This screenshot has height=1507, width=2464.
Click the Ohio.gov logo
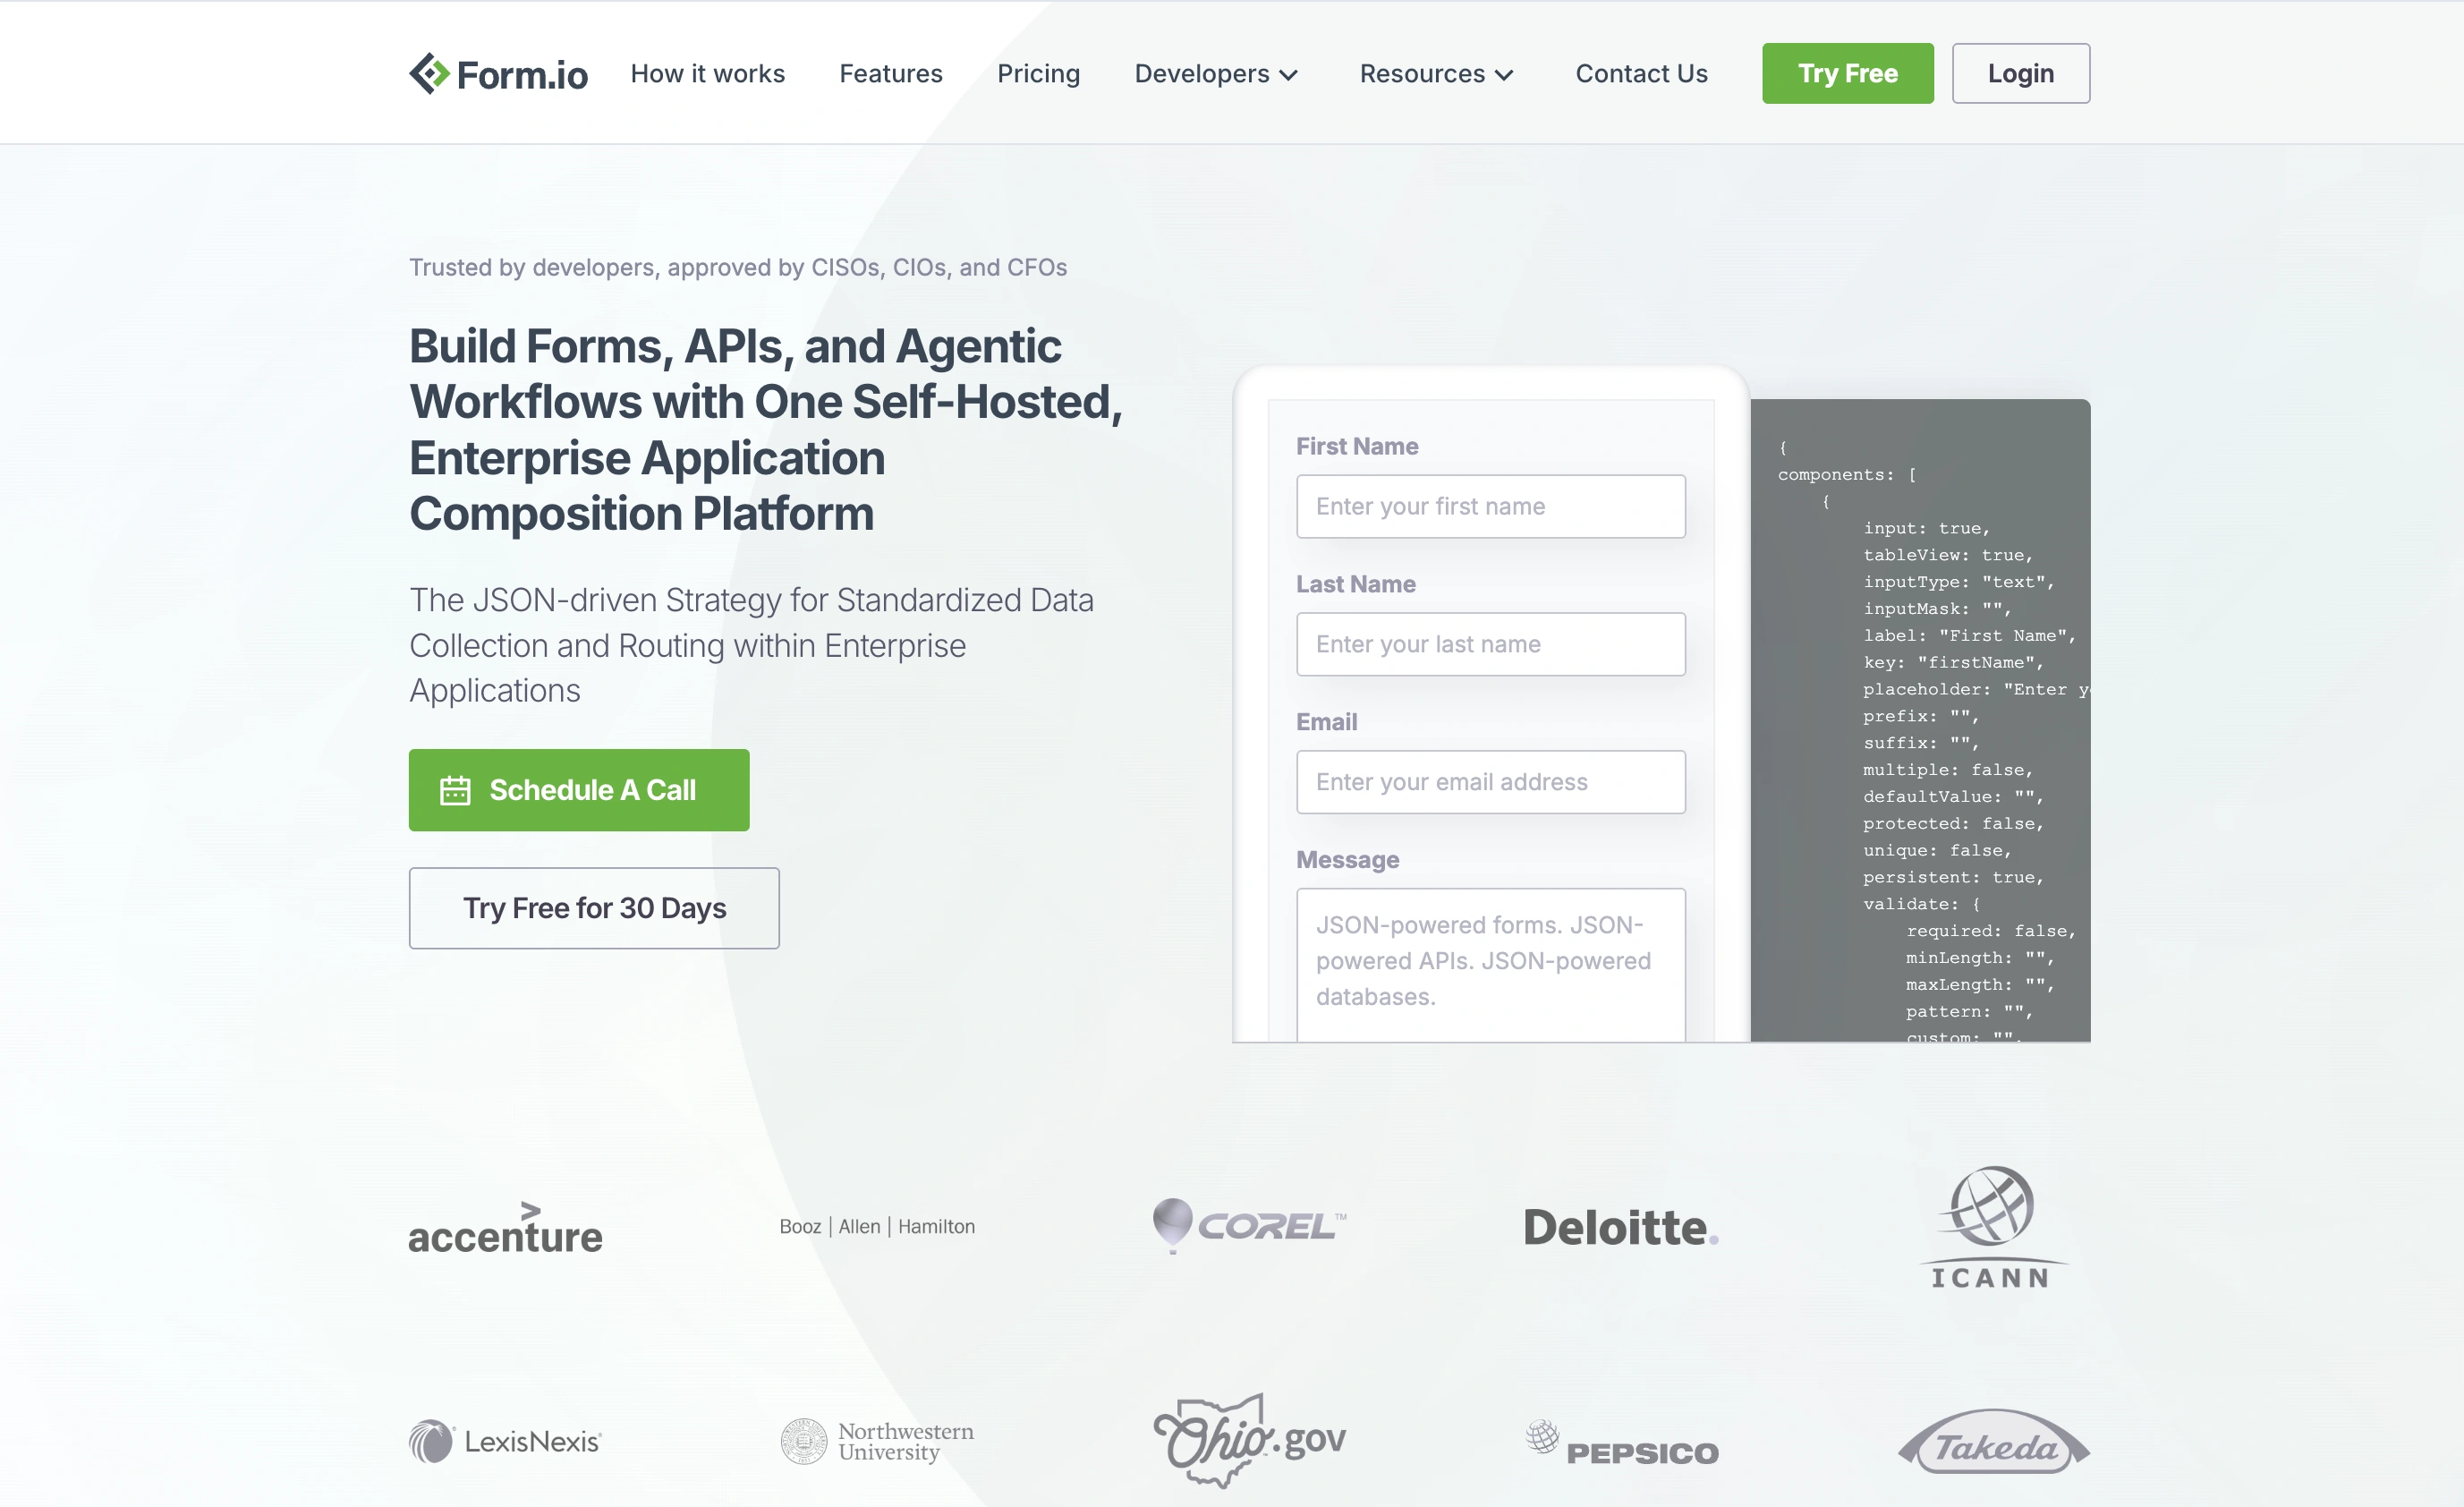point(1249,1441)
